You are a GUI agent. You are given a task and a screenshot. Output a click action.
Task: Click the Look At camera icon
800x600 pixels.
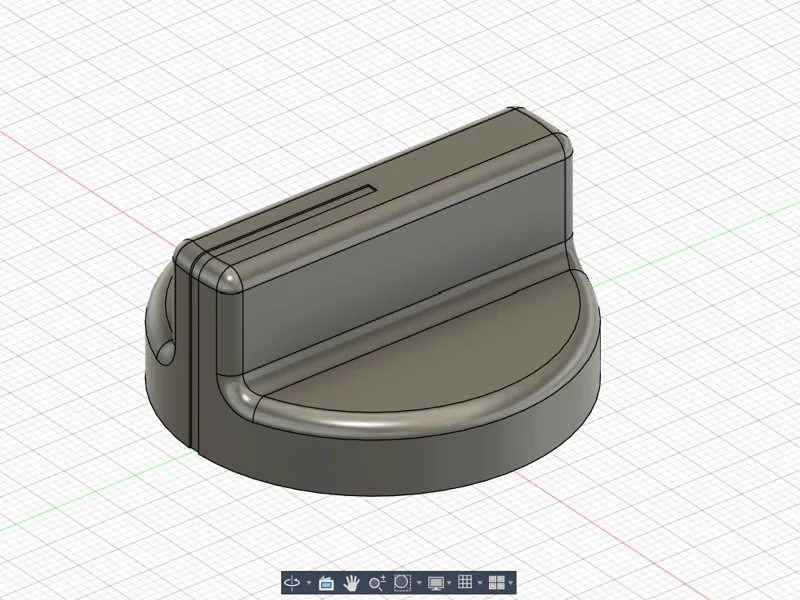coord(326,582)
